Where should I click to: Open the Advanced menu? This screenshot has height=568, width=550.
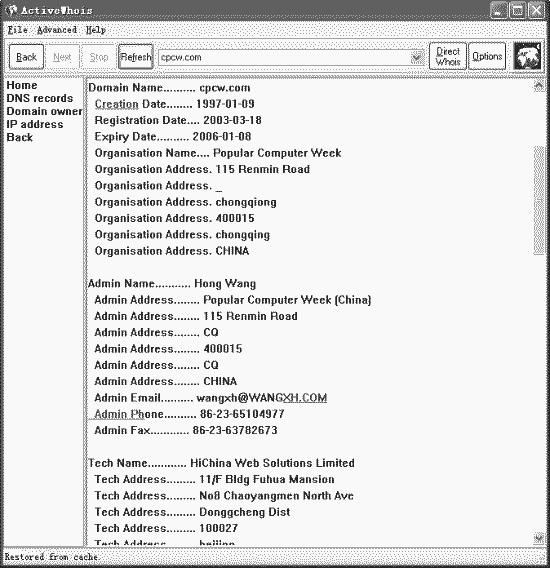click(57, 30)
